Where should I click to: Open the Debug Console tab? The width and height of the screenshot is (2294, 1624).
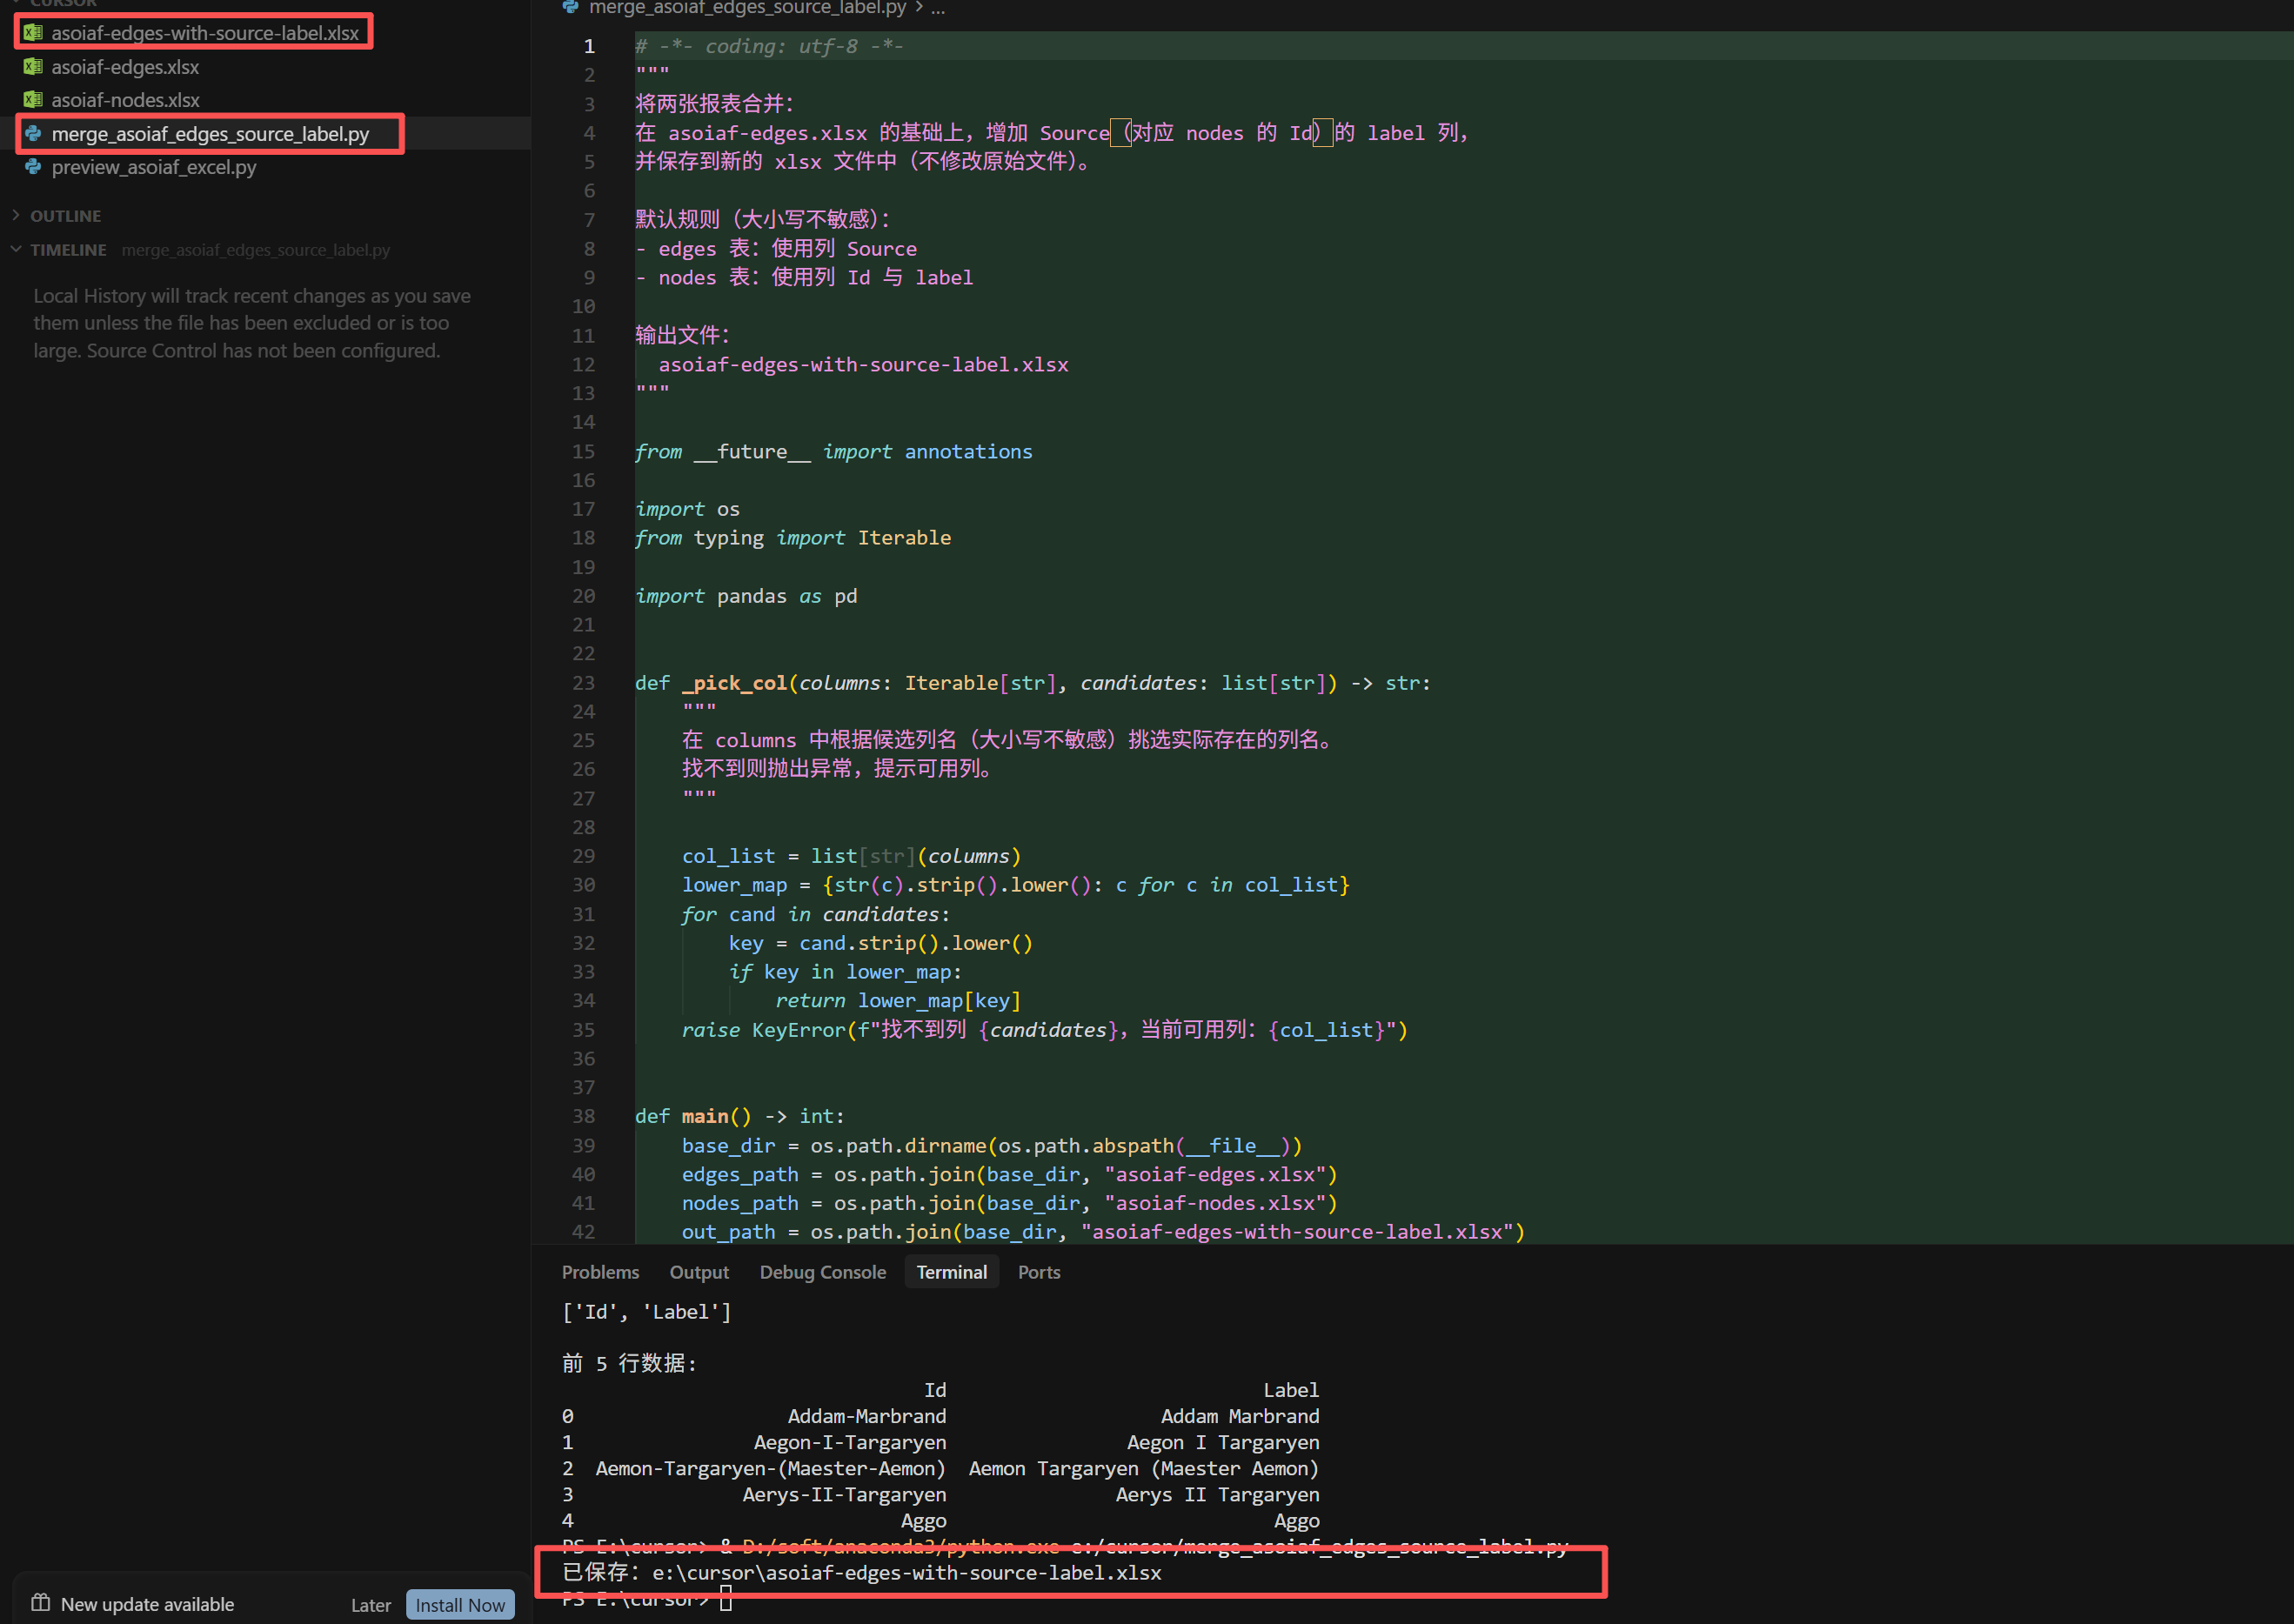coord(823,1272)
